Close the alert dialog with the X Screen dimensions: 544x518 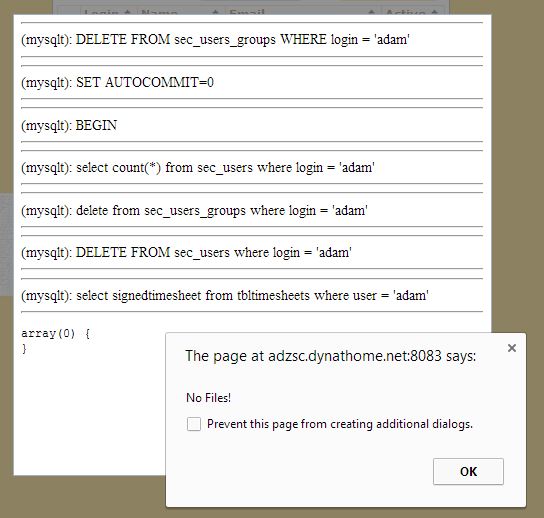pyautogui.click(x=512, y=348)
